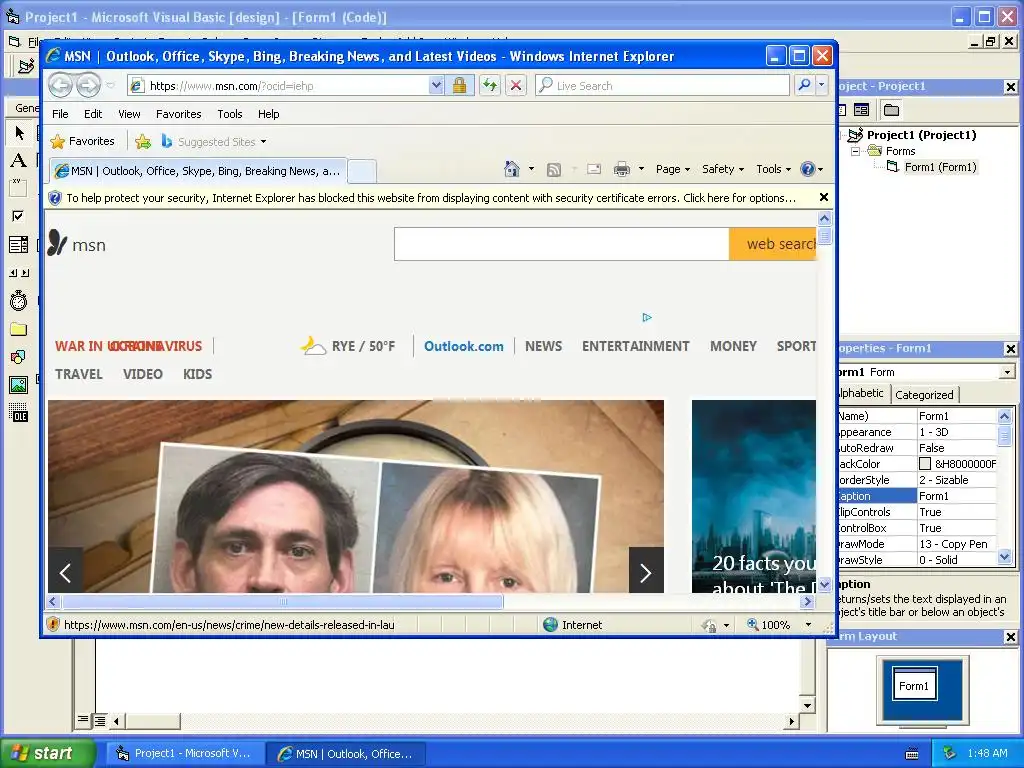Click the IE Stop button
This screenshot has width=1024, height=768.
[516, 86]
